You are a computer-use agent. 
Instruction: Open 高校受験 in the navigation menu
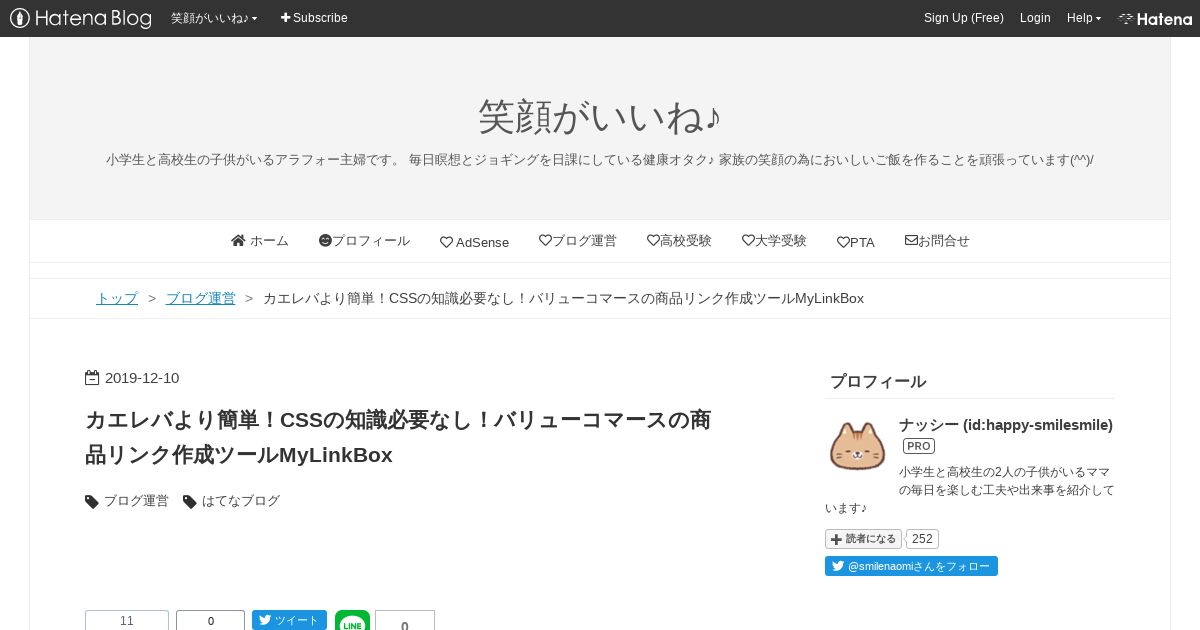pyautogui.click(x=679, y=241)
